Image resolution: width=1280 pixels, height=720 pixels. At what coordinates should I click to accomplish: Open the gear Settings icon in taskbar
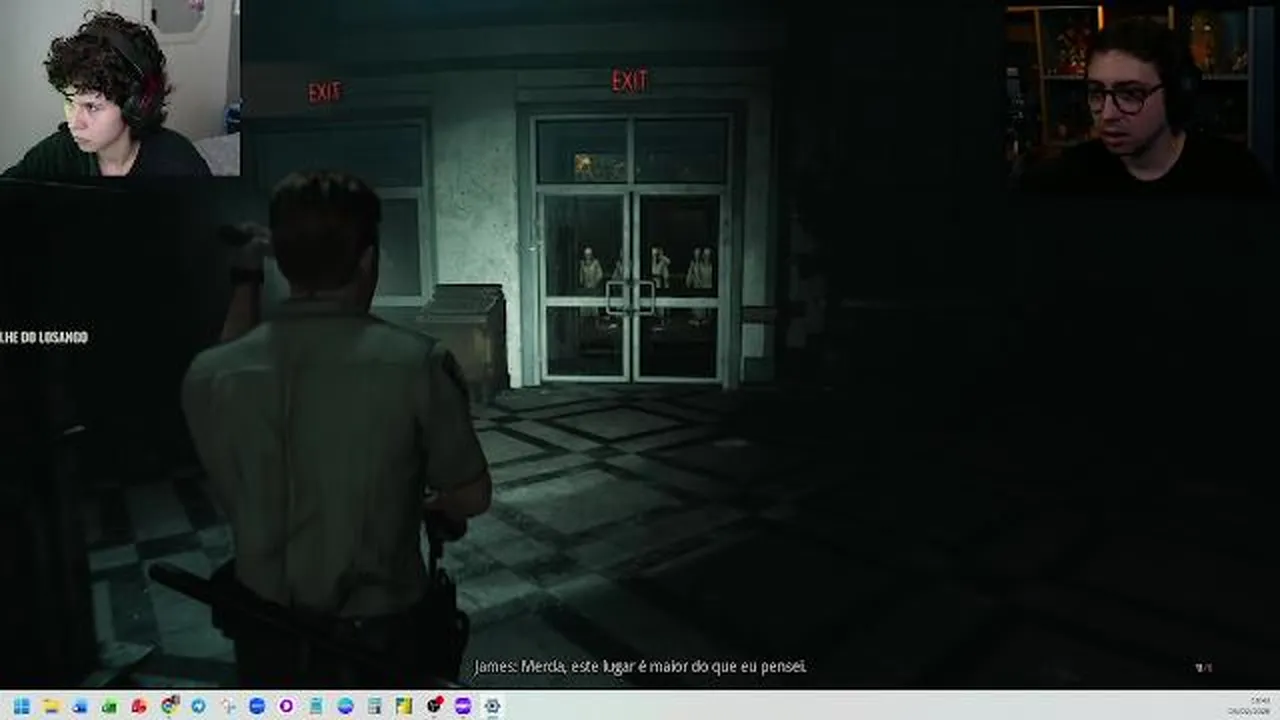pos(492,706)
